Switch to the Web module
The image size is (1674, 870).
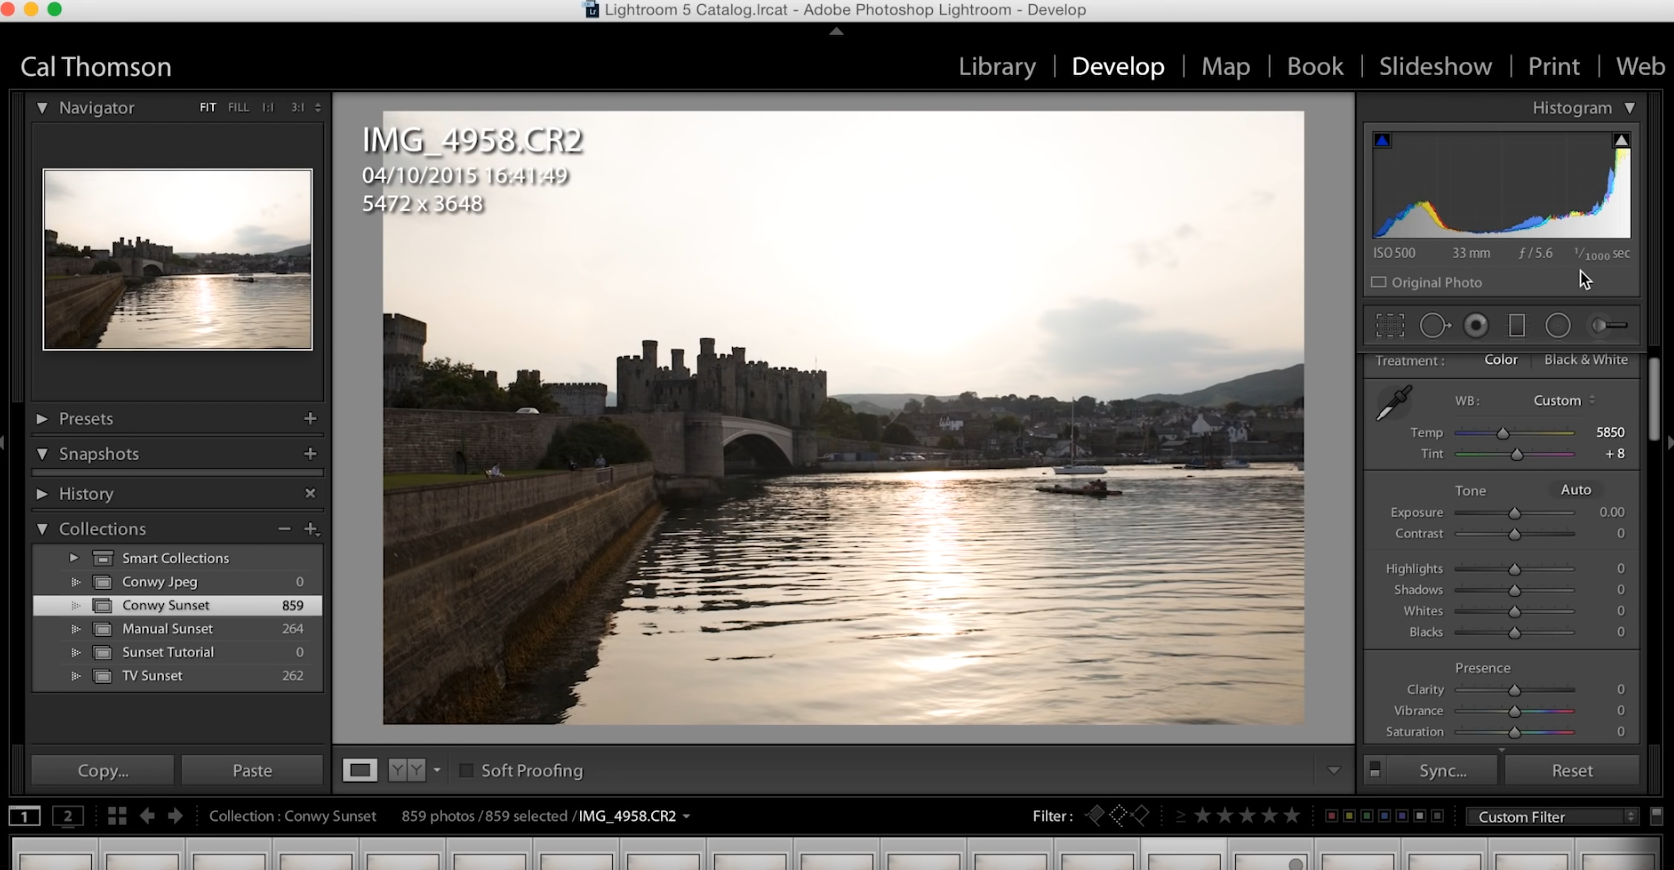point(1641,66)
